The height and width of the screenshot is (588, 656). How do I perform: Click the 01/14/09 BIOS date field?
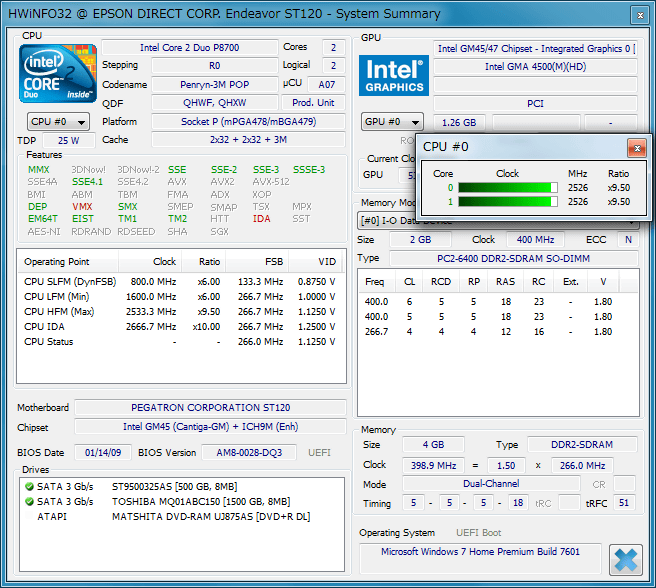[x=103, y=453]
